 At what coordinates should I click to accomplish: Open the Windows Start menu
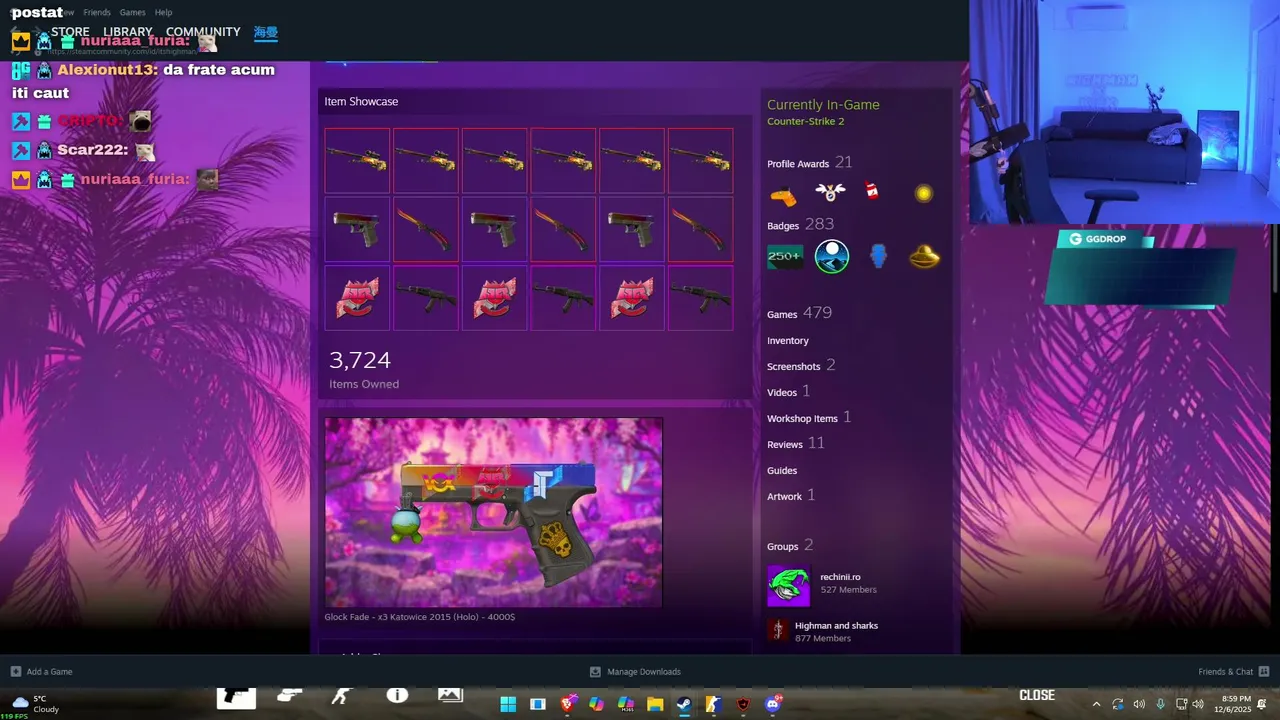tap(508, 704)
